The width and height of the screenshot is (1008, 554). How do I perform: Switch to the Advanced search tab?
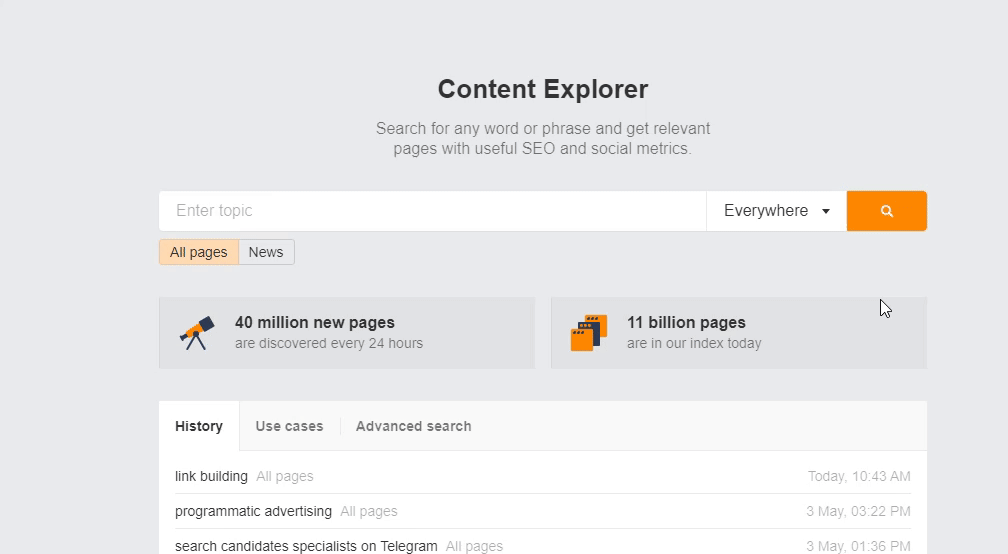[x=413, y=426]
